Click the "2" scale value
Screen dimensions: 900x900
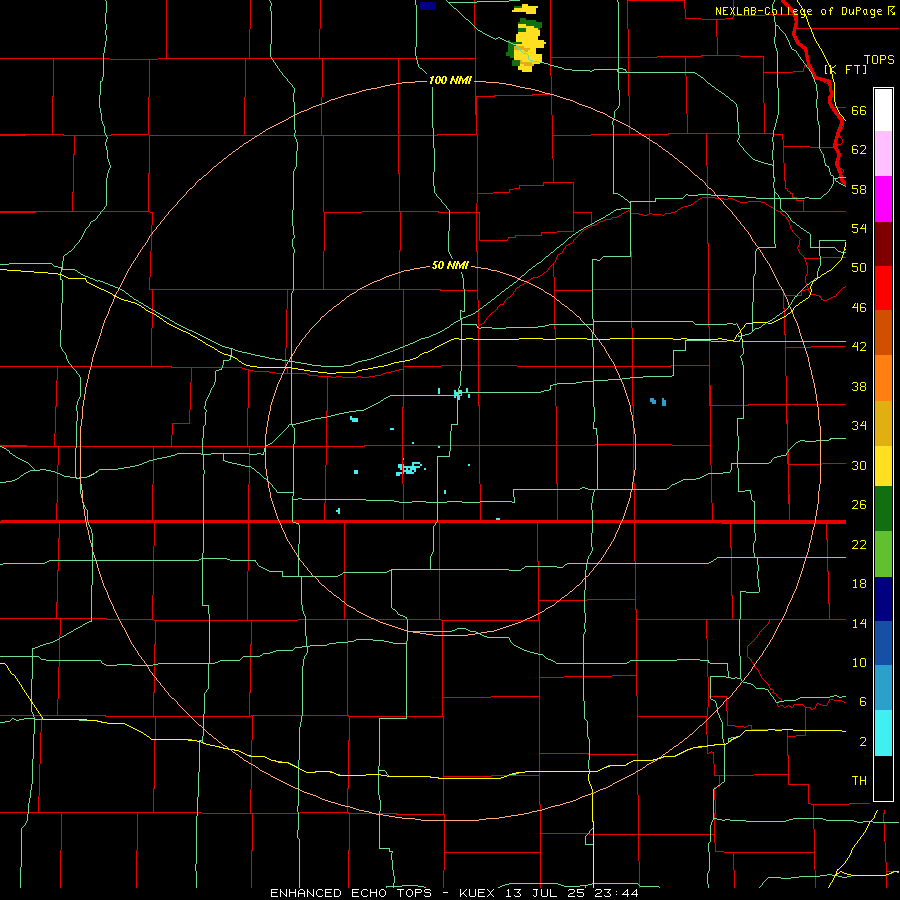863,742
